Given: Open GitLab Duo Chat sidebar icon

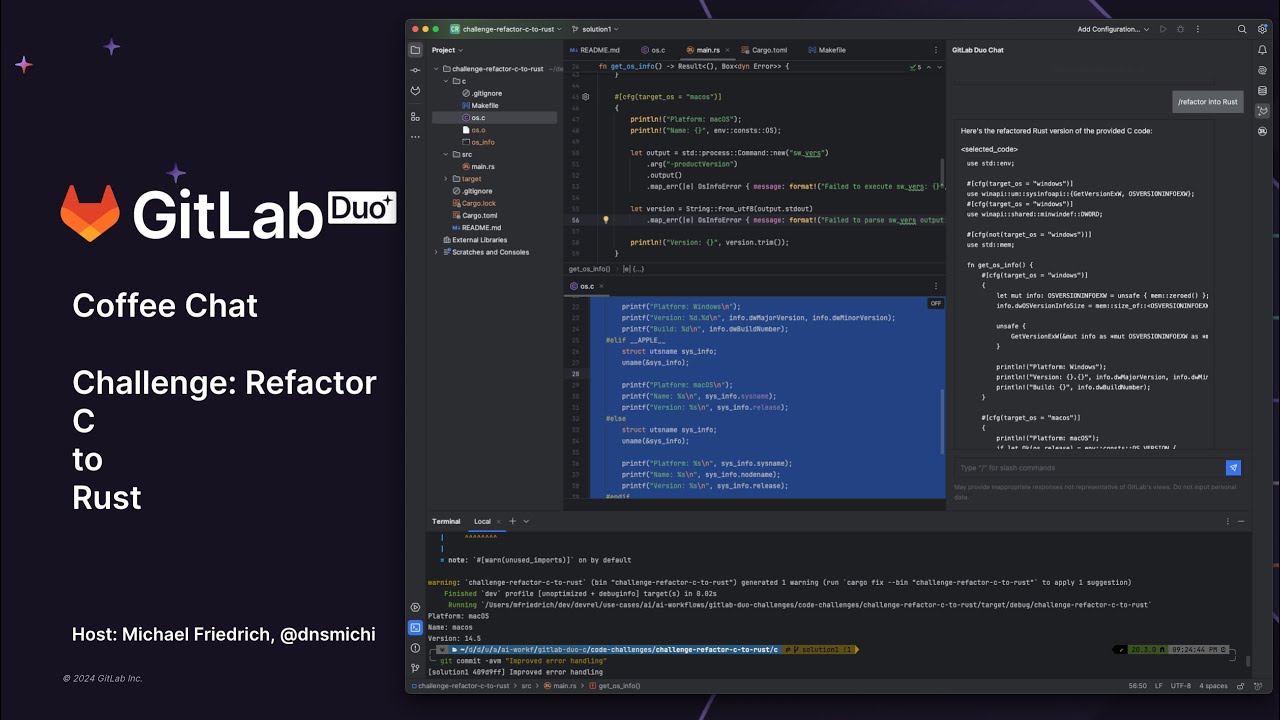Looking at the screenshot, I should 1263,111.
